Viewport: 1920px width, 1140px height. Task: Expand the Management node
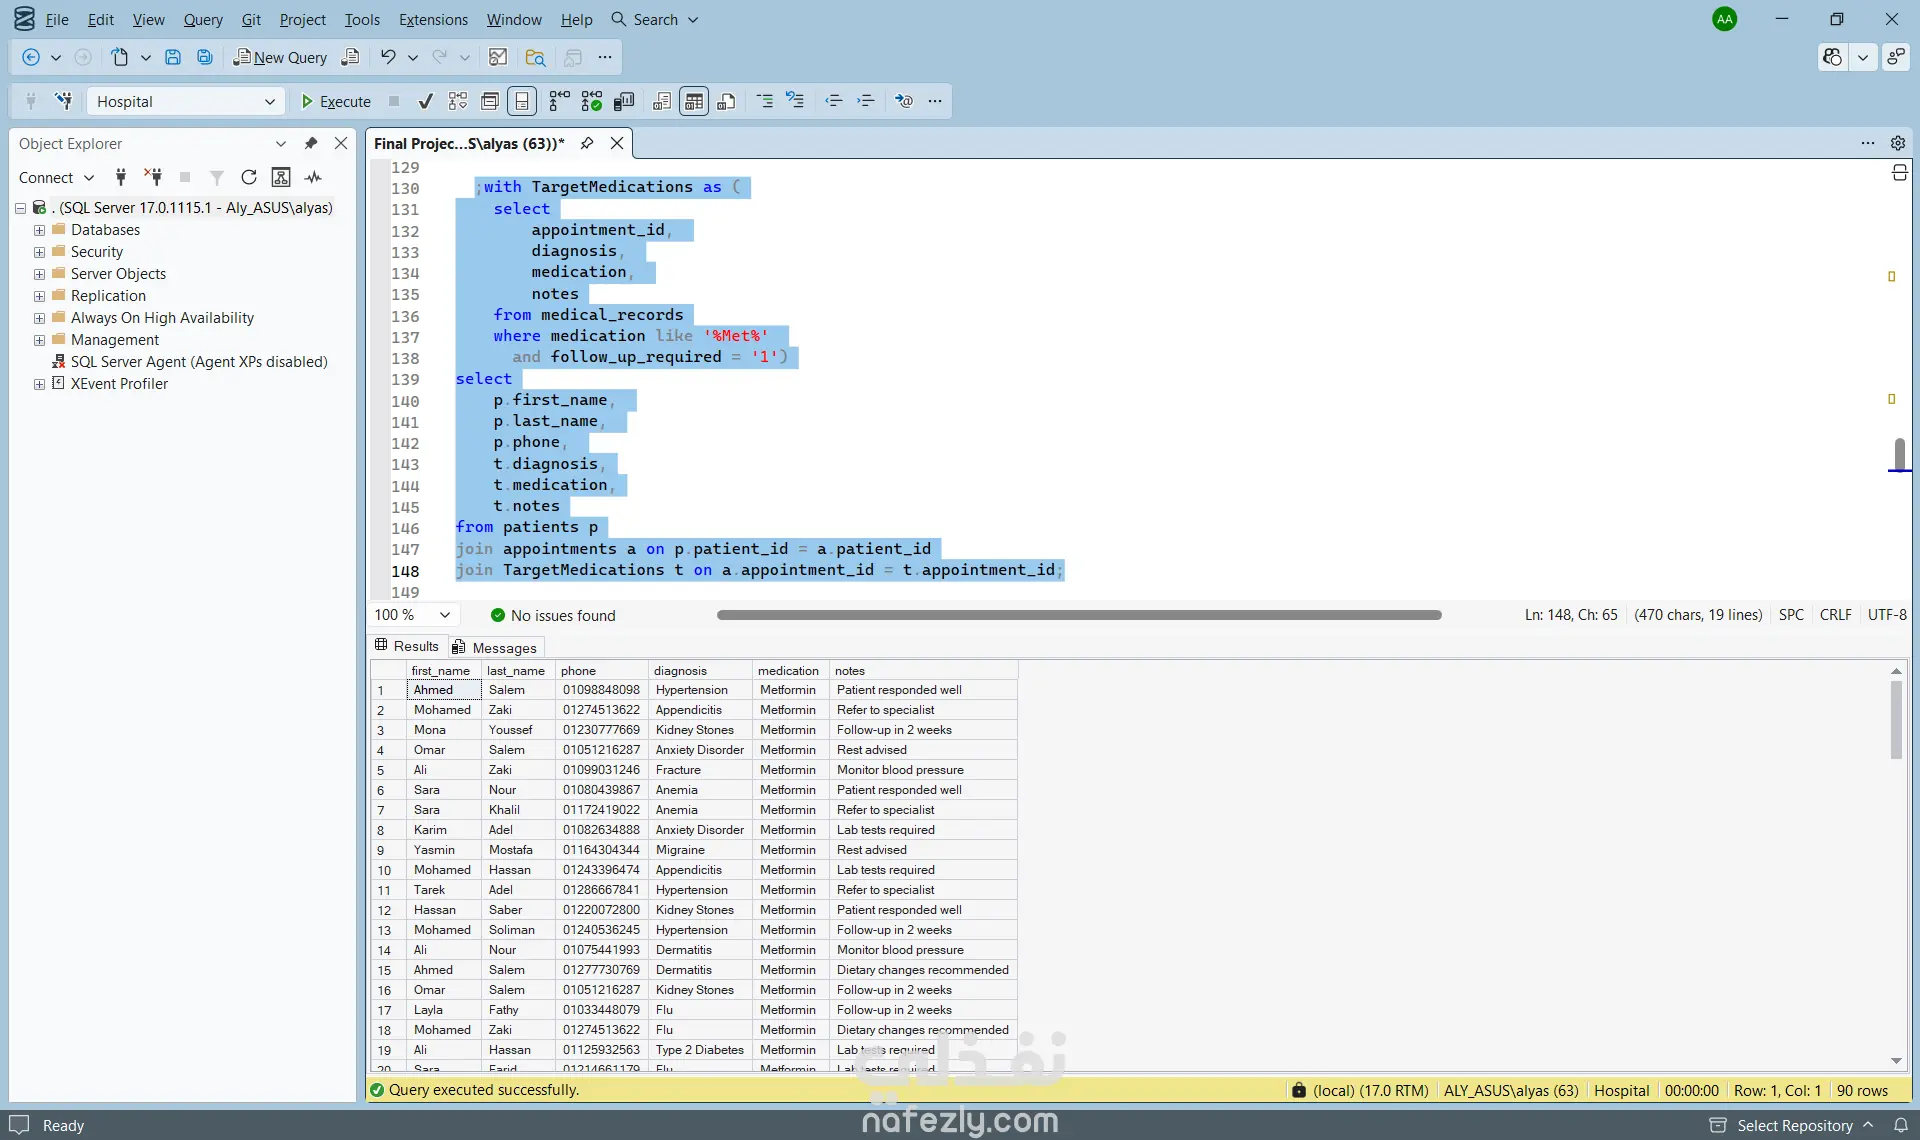[39, 340]
